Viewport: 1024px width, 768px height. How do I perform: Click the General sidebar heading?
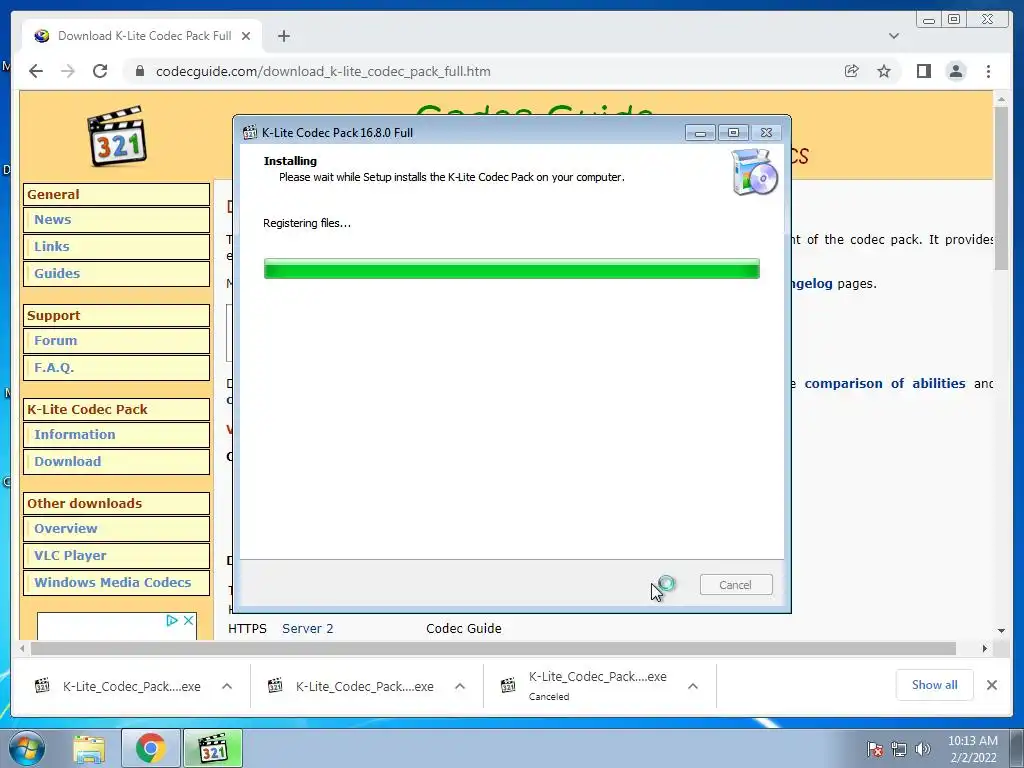(116, 195)
